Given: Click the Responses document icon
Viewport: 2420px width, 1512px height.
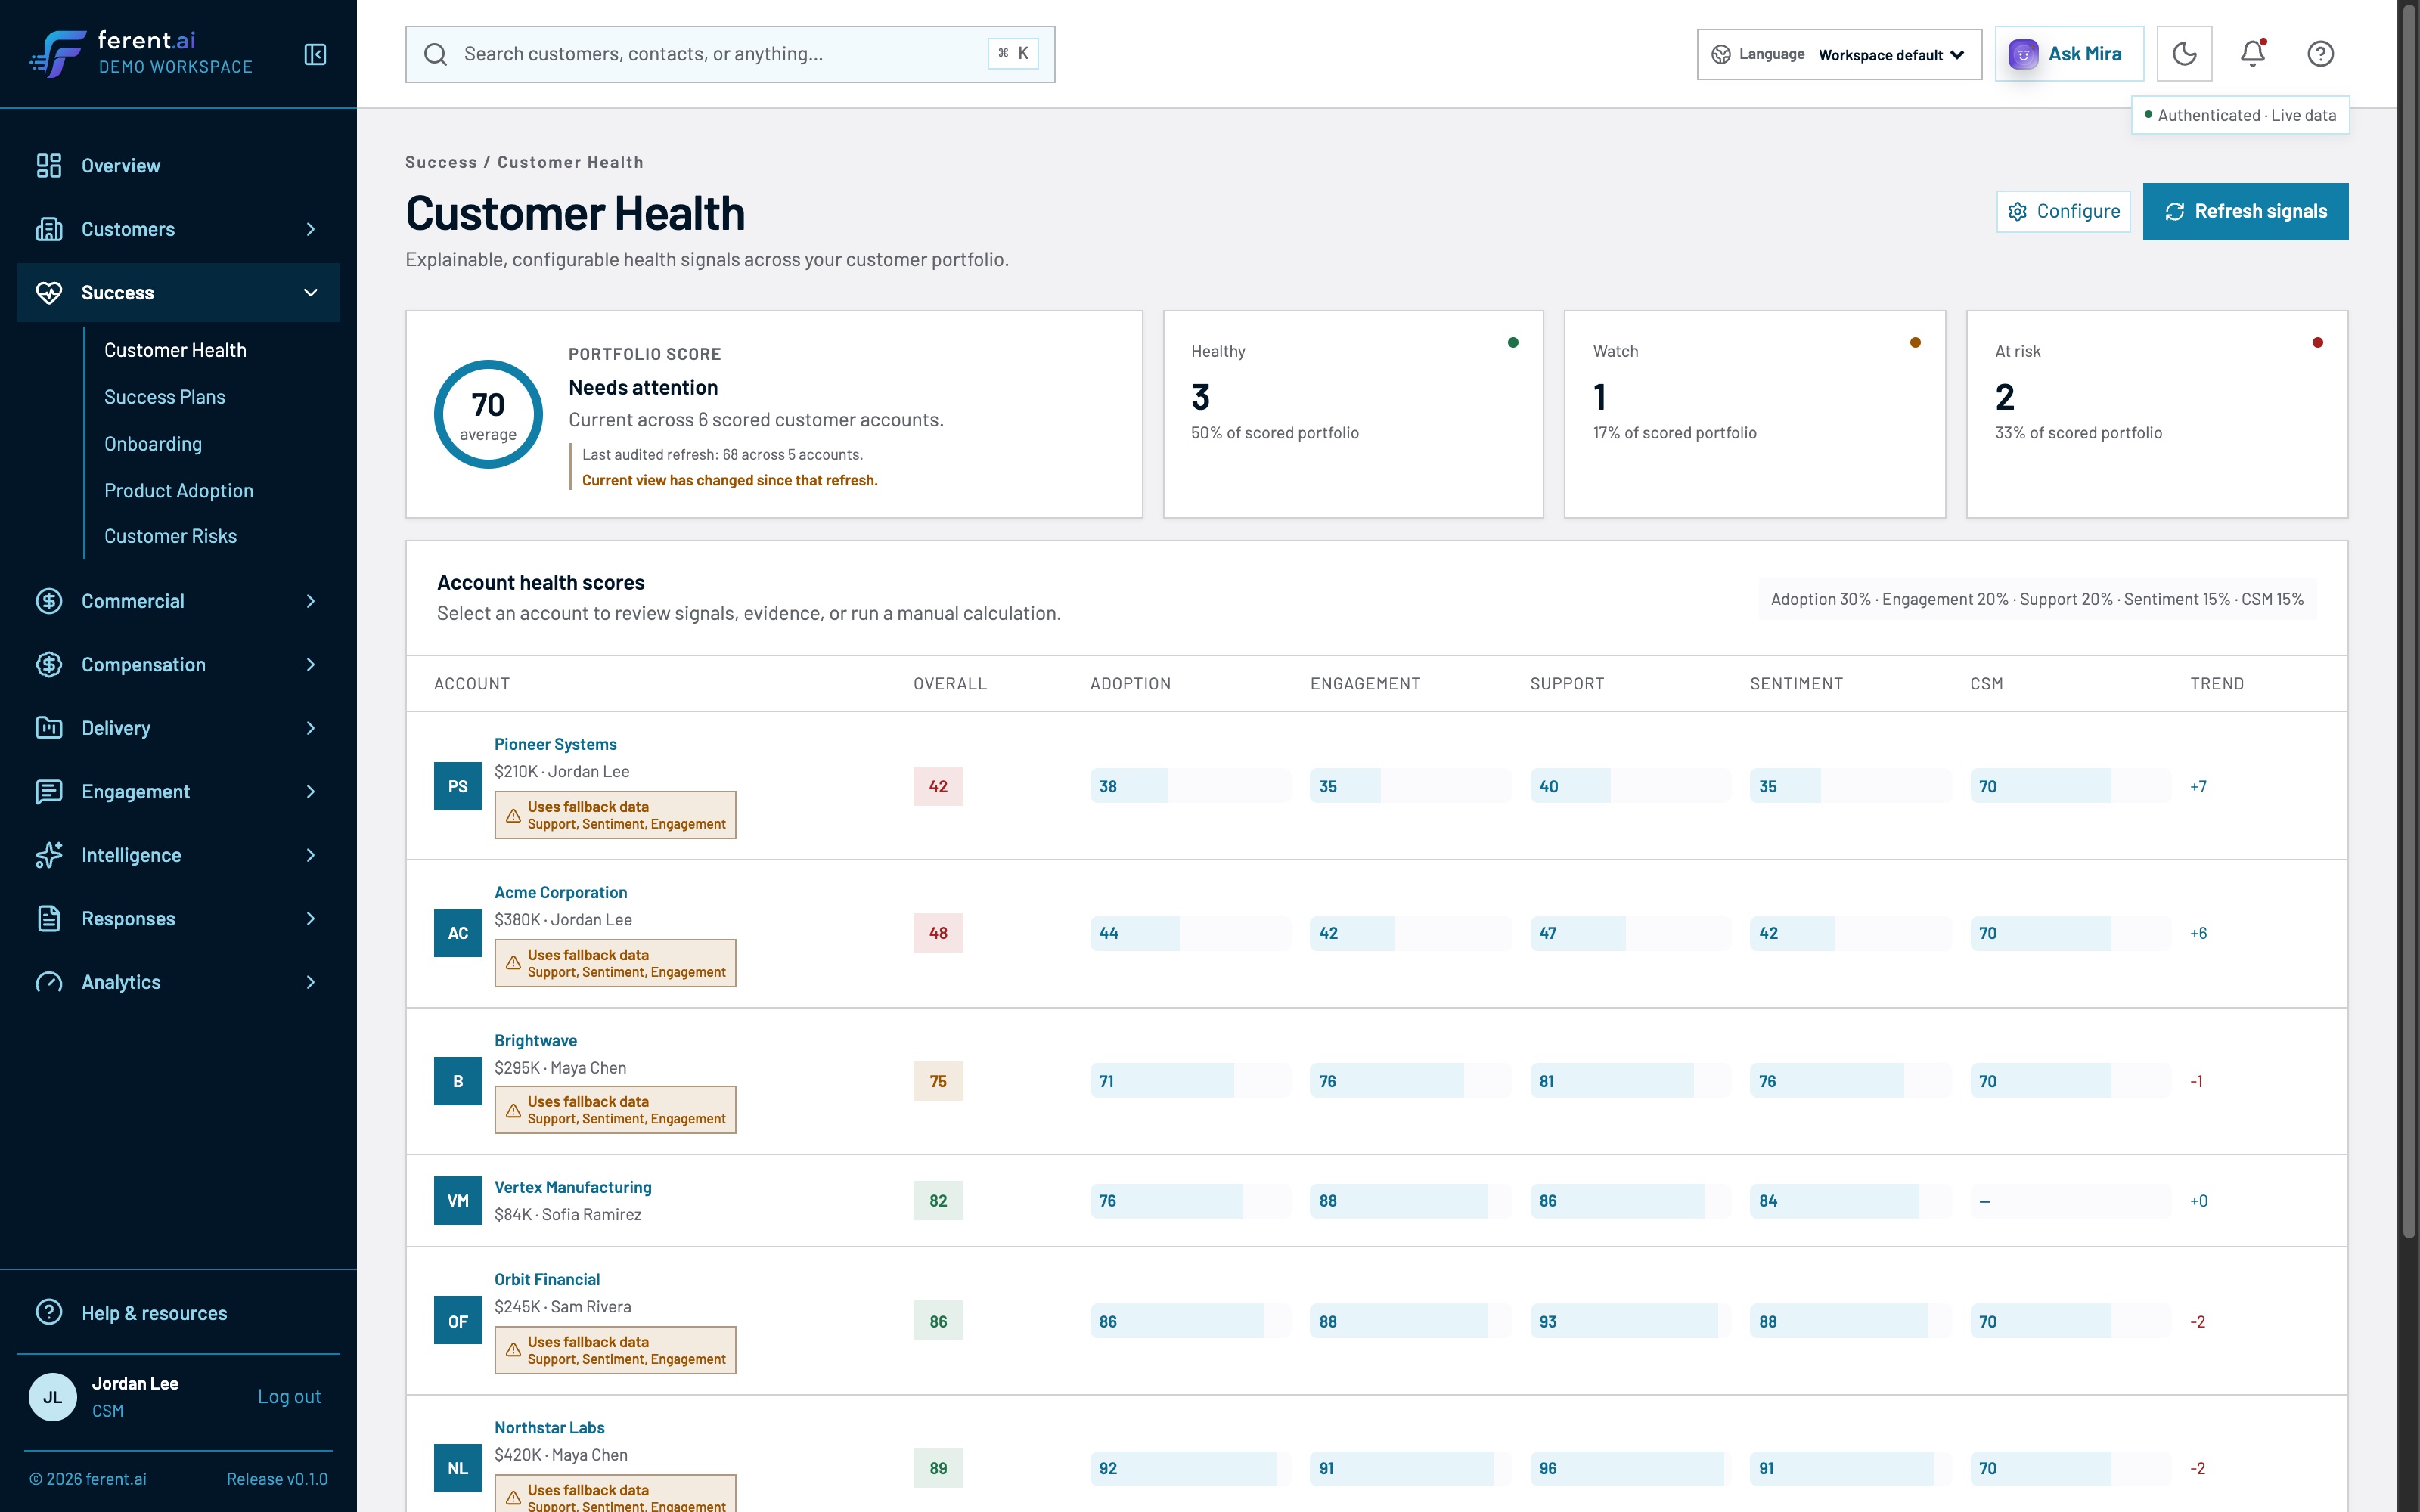Looking at the screenshot, I should 49,918.
